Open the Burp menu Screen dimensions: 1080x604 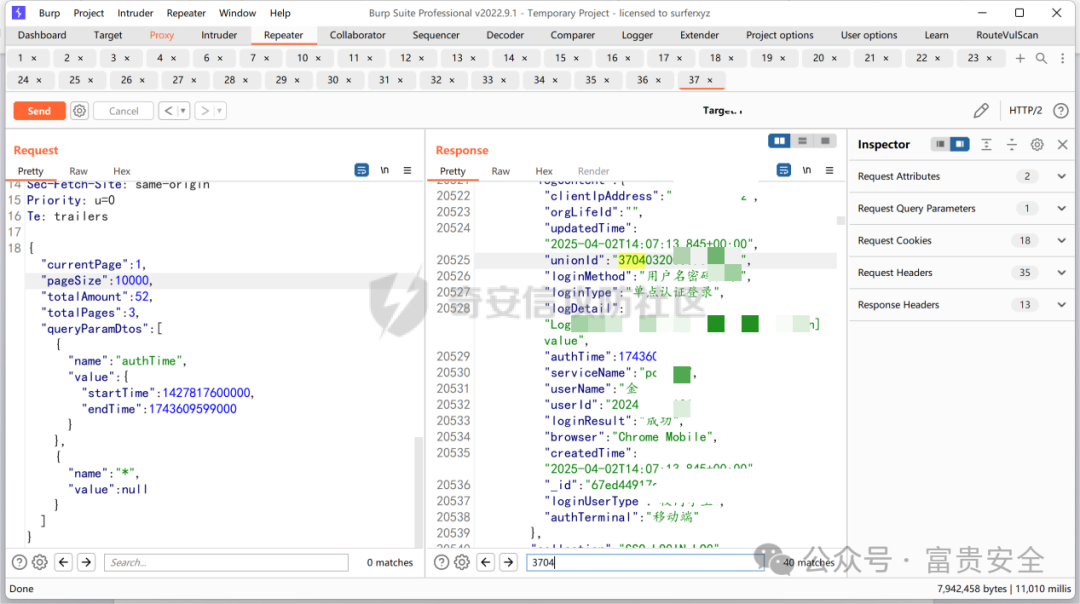[49, 13]
